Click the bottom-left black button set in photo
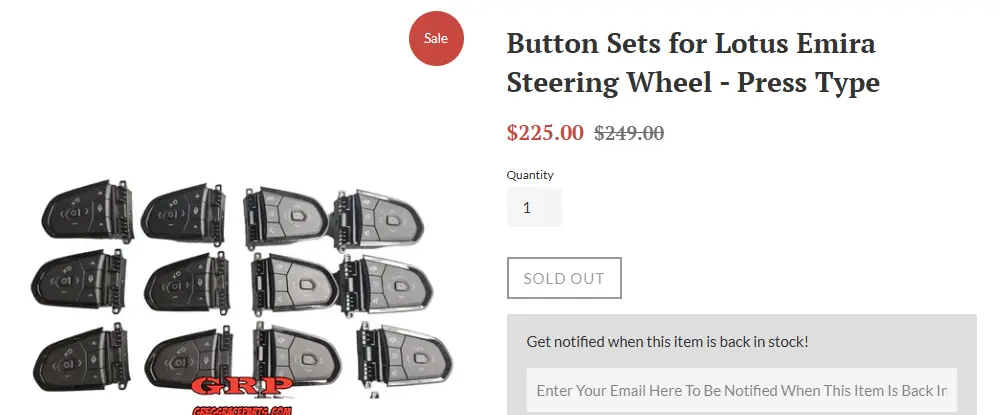This screenshot has width=1001, height=415. click(83, 355)
